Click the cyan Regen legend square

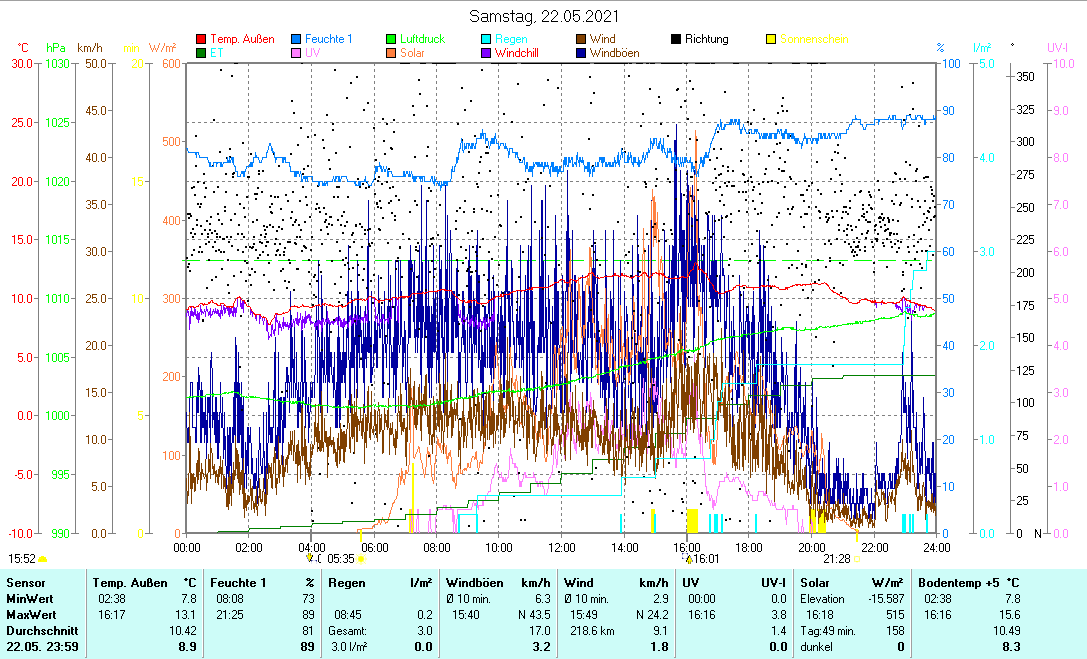[486, 39]
